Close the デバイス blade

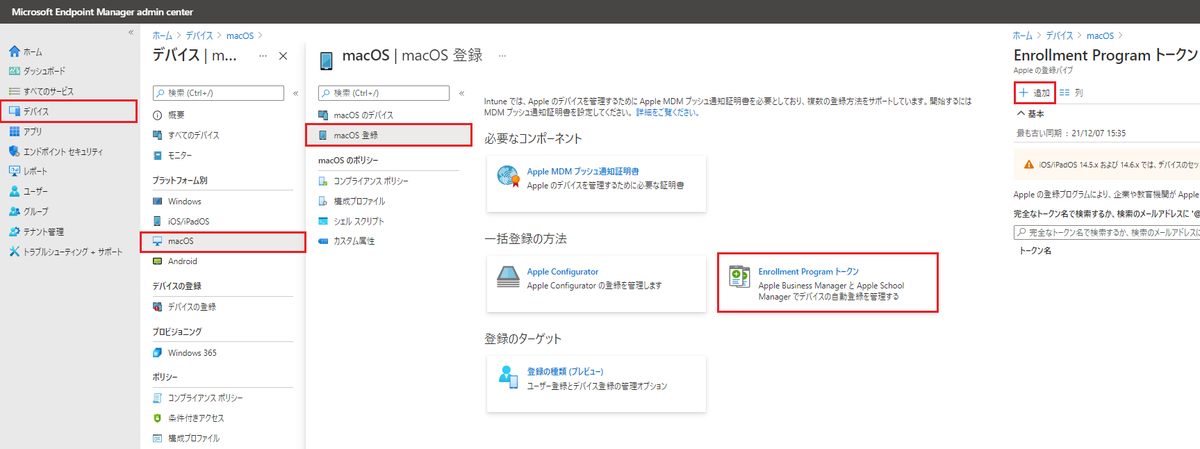[x=283, y=56]
